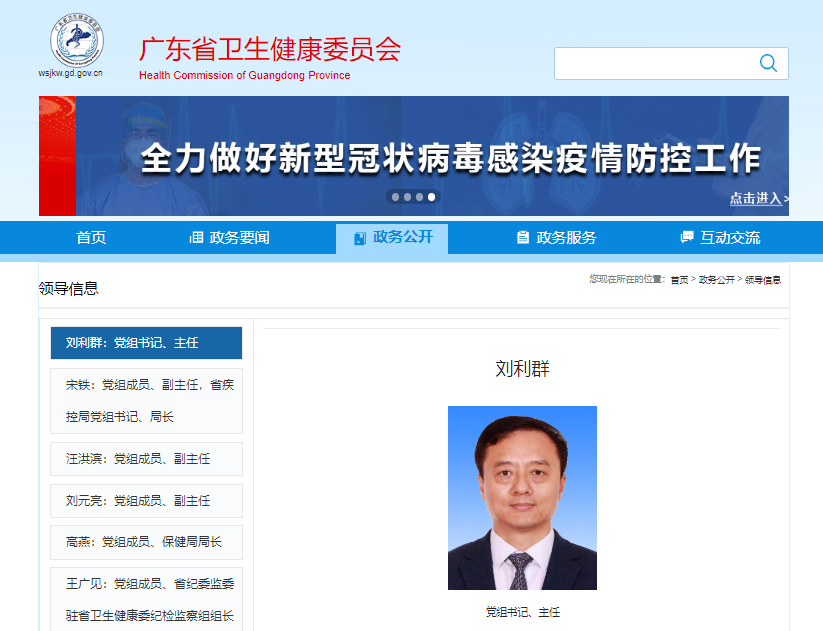The image size is (823, 631).
Task: Click the 党组书记、主任 caption below photo
Action: pos(523,612)
